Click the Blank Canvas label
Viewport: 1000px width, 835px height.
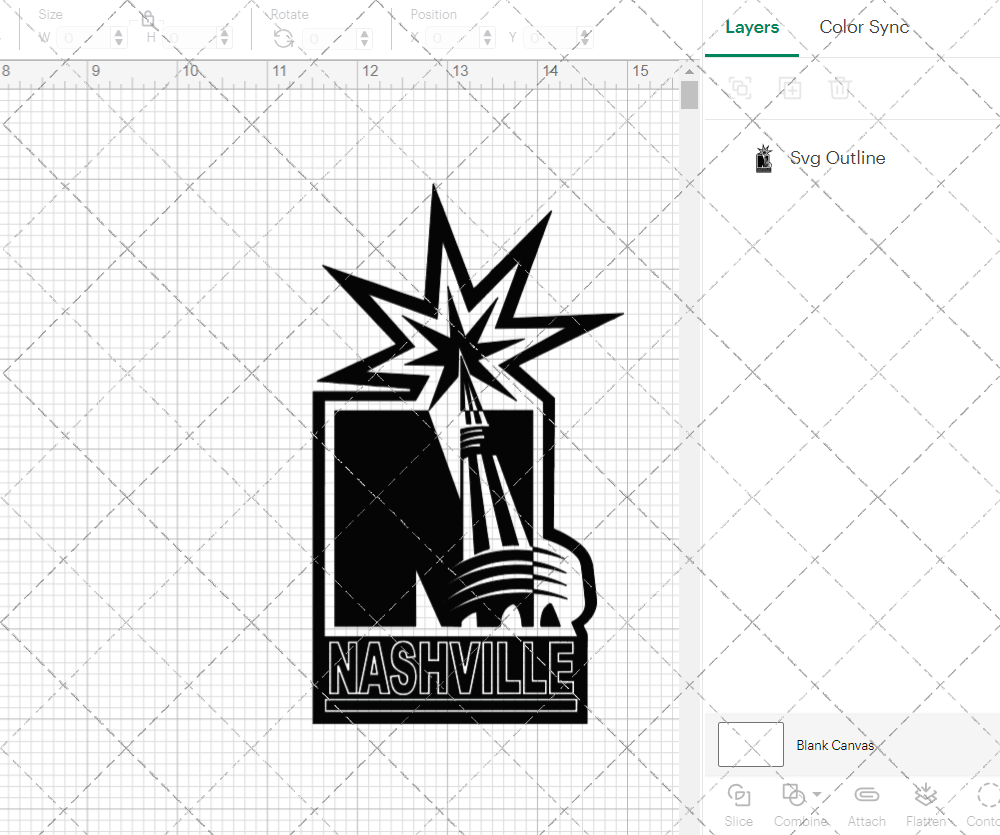tap(835, 745)
